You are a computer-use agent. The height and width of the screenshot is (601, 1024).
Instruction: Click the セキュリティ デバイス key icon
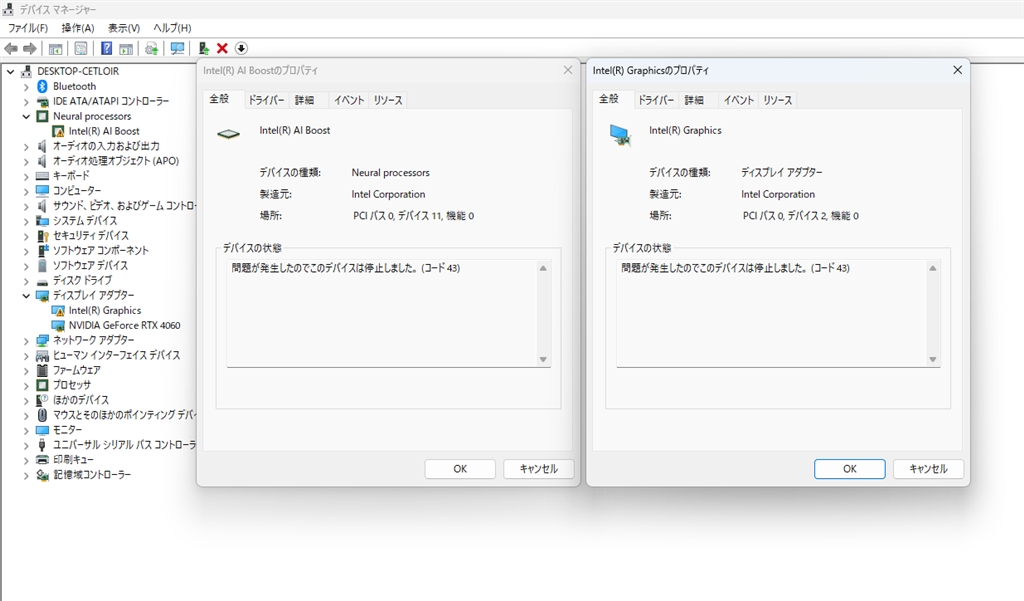pos(42,236)
